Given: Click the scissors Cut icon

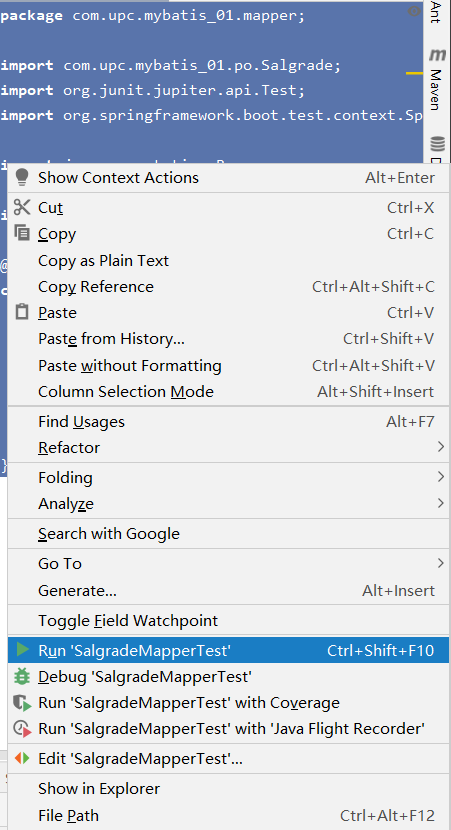Looking at the screenshot, I should tap(22, 207).
